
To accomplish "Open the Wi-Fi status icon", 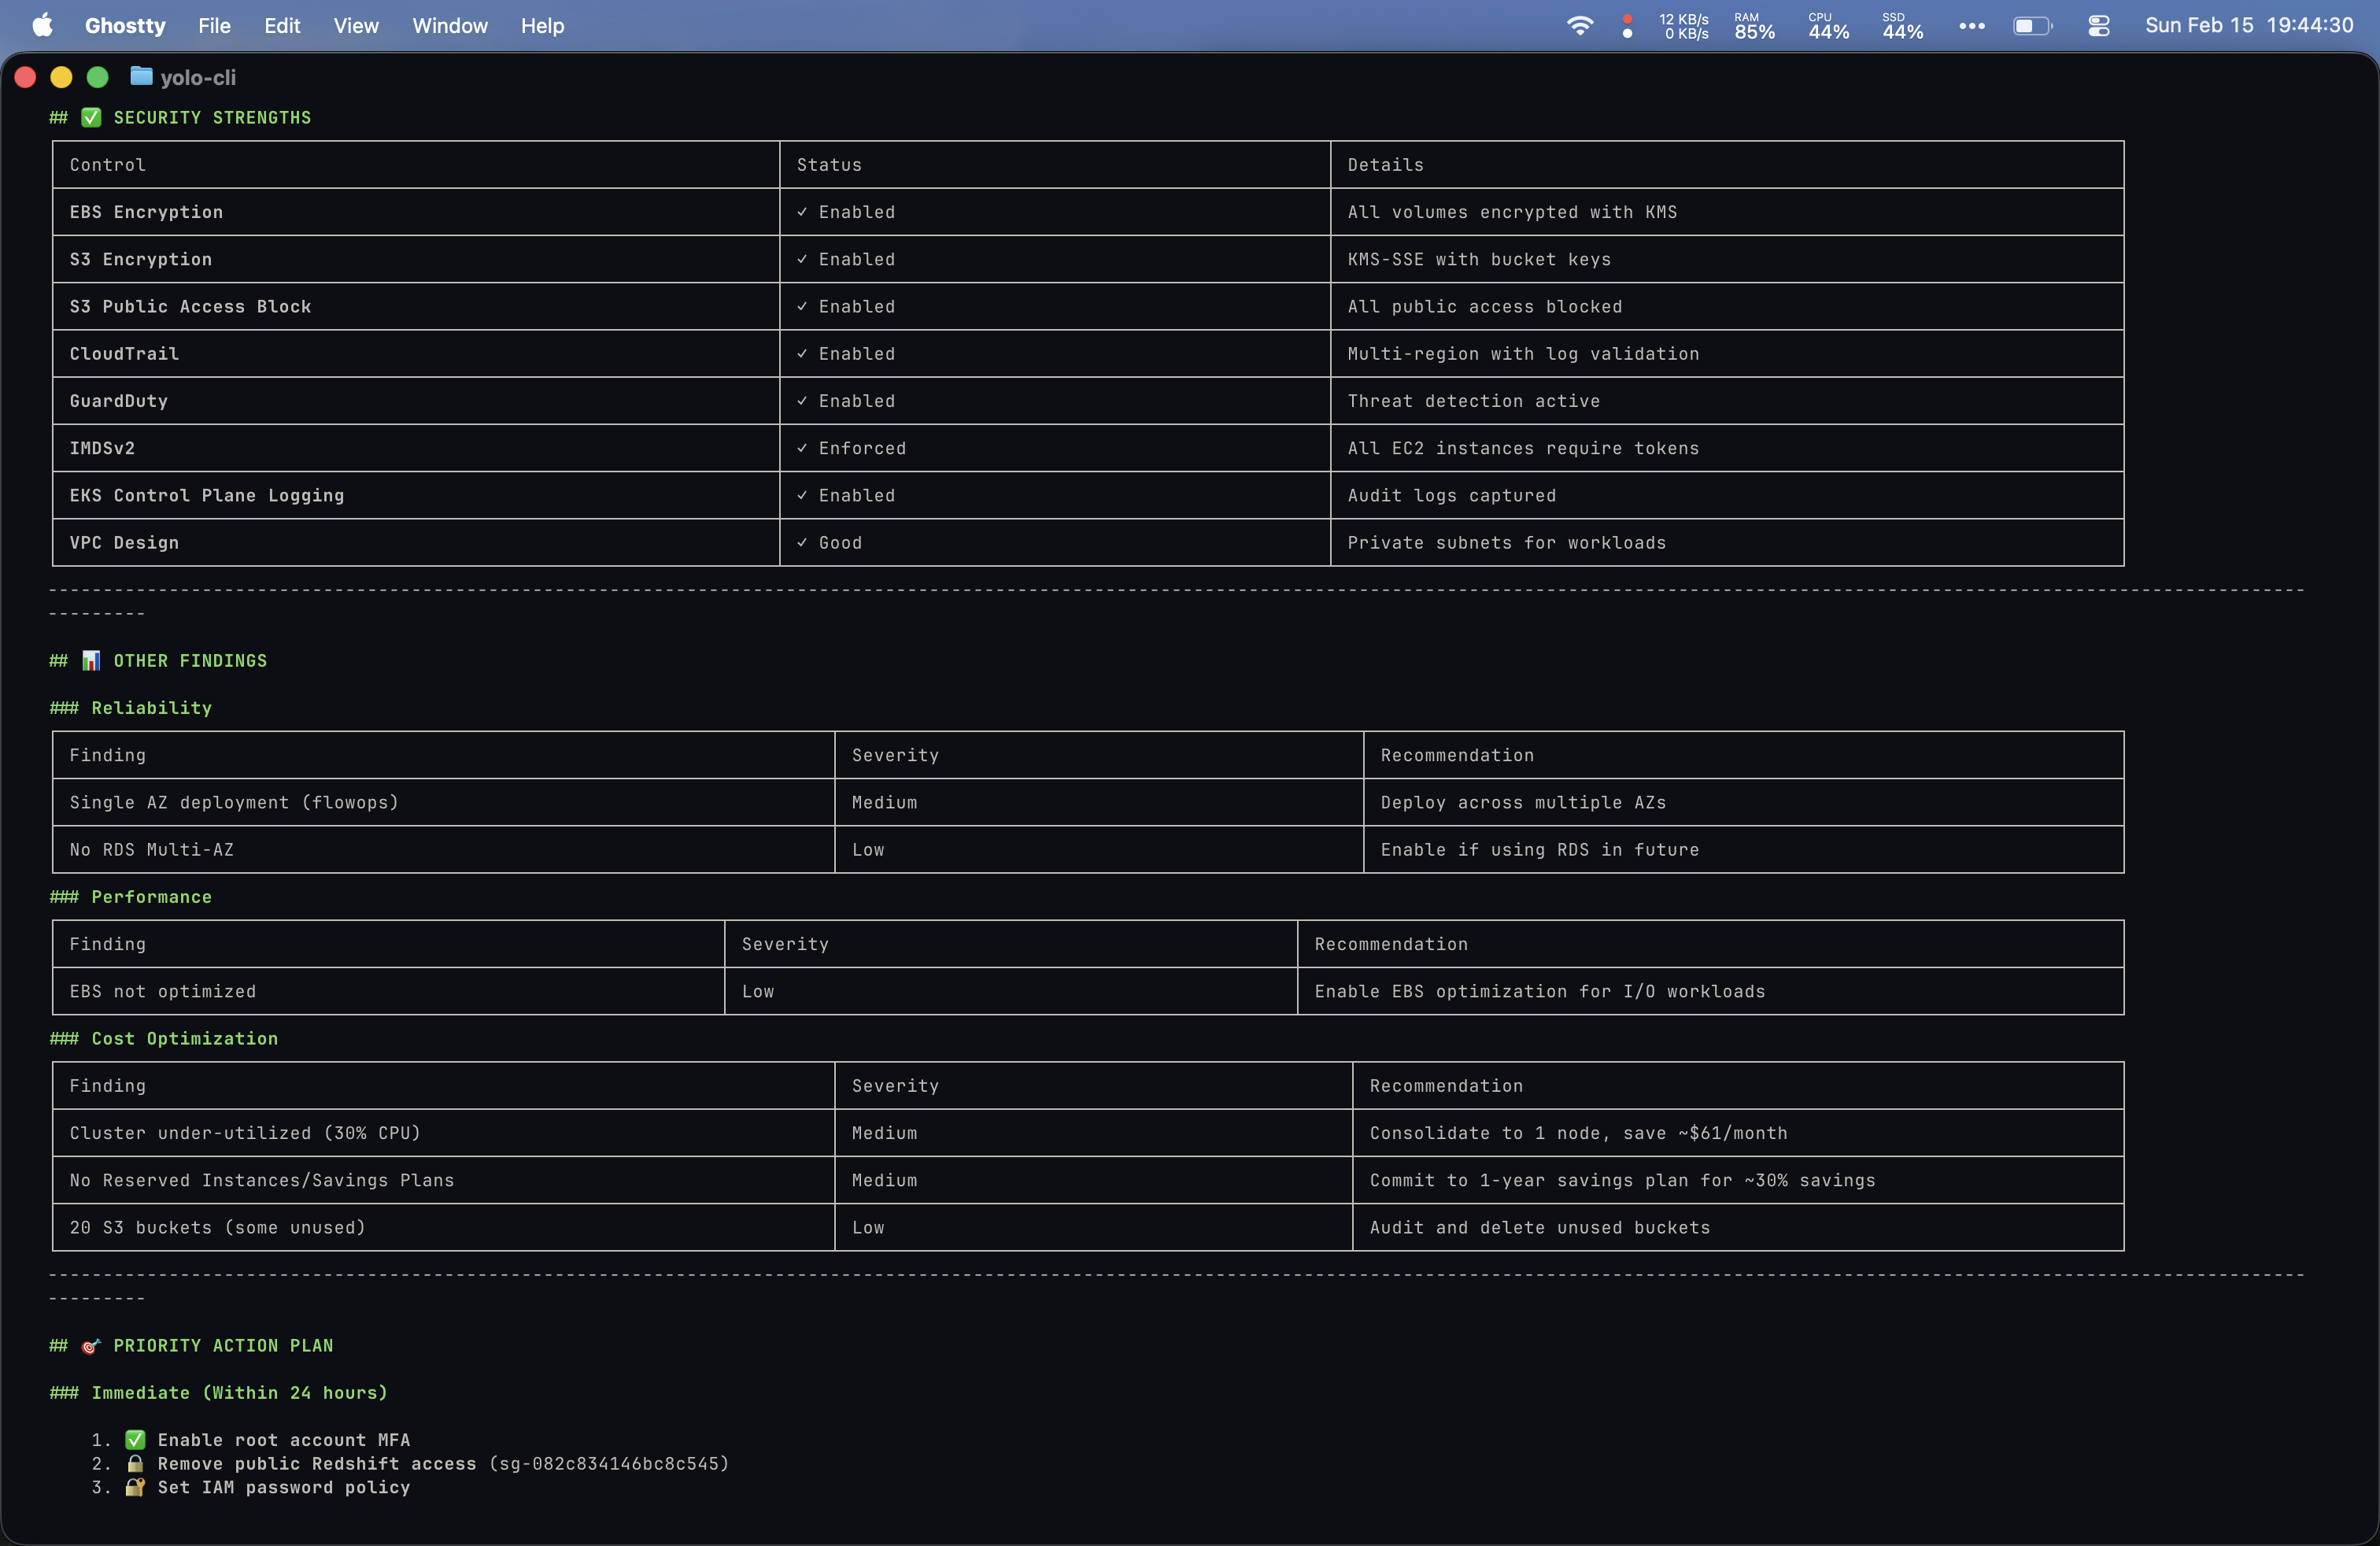I will (x=1580, y=25).
